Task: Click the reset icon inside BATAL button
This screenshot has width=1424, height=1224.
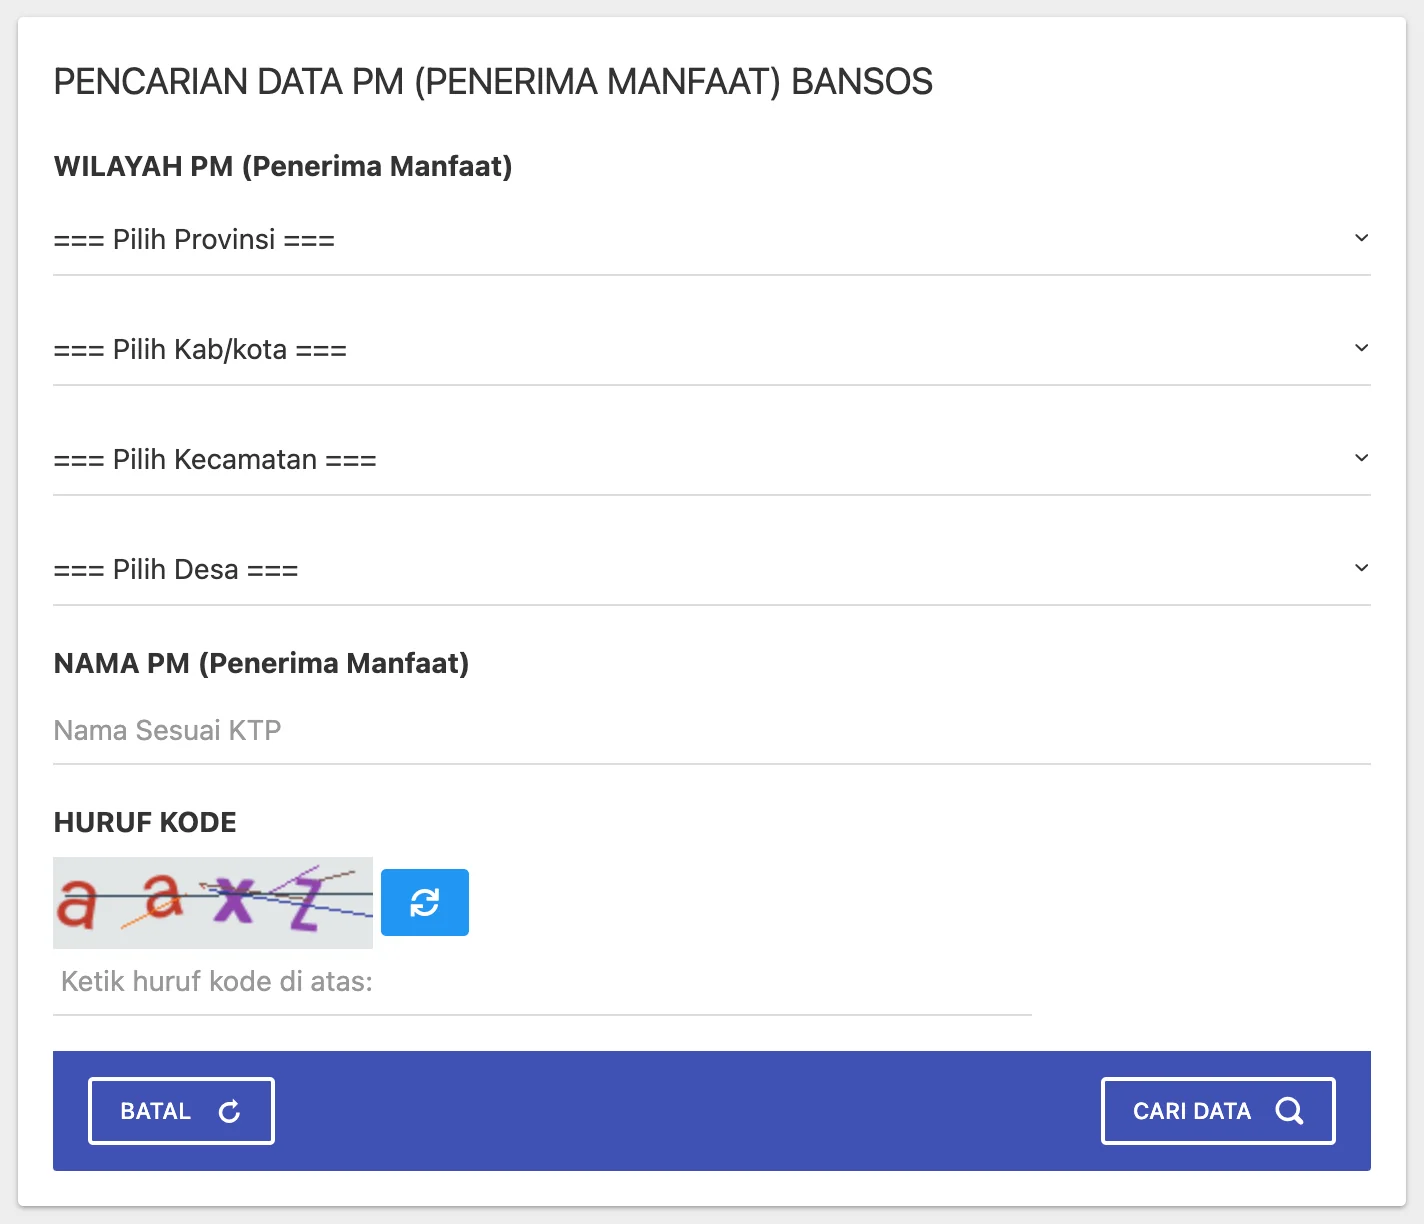Action: click(230, 1110)
